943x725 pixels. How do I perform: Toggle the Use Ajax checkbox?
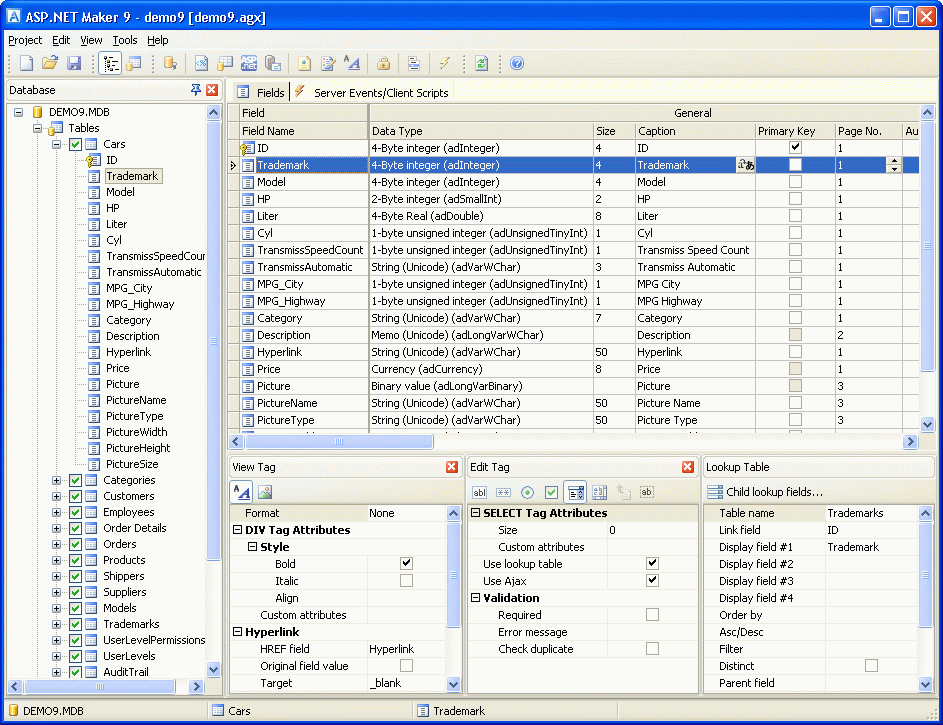652,580
